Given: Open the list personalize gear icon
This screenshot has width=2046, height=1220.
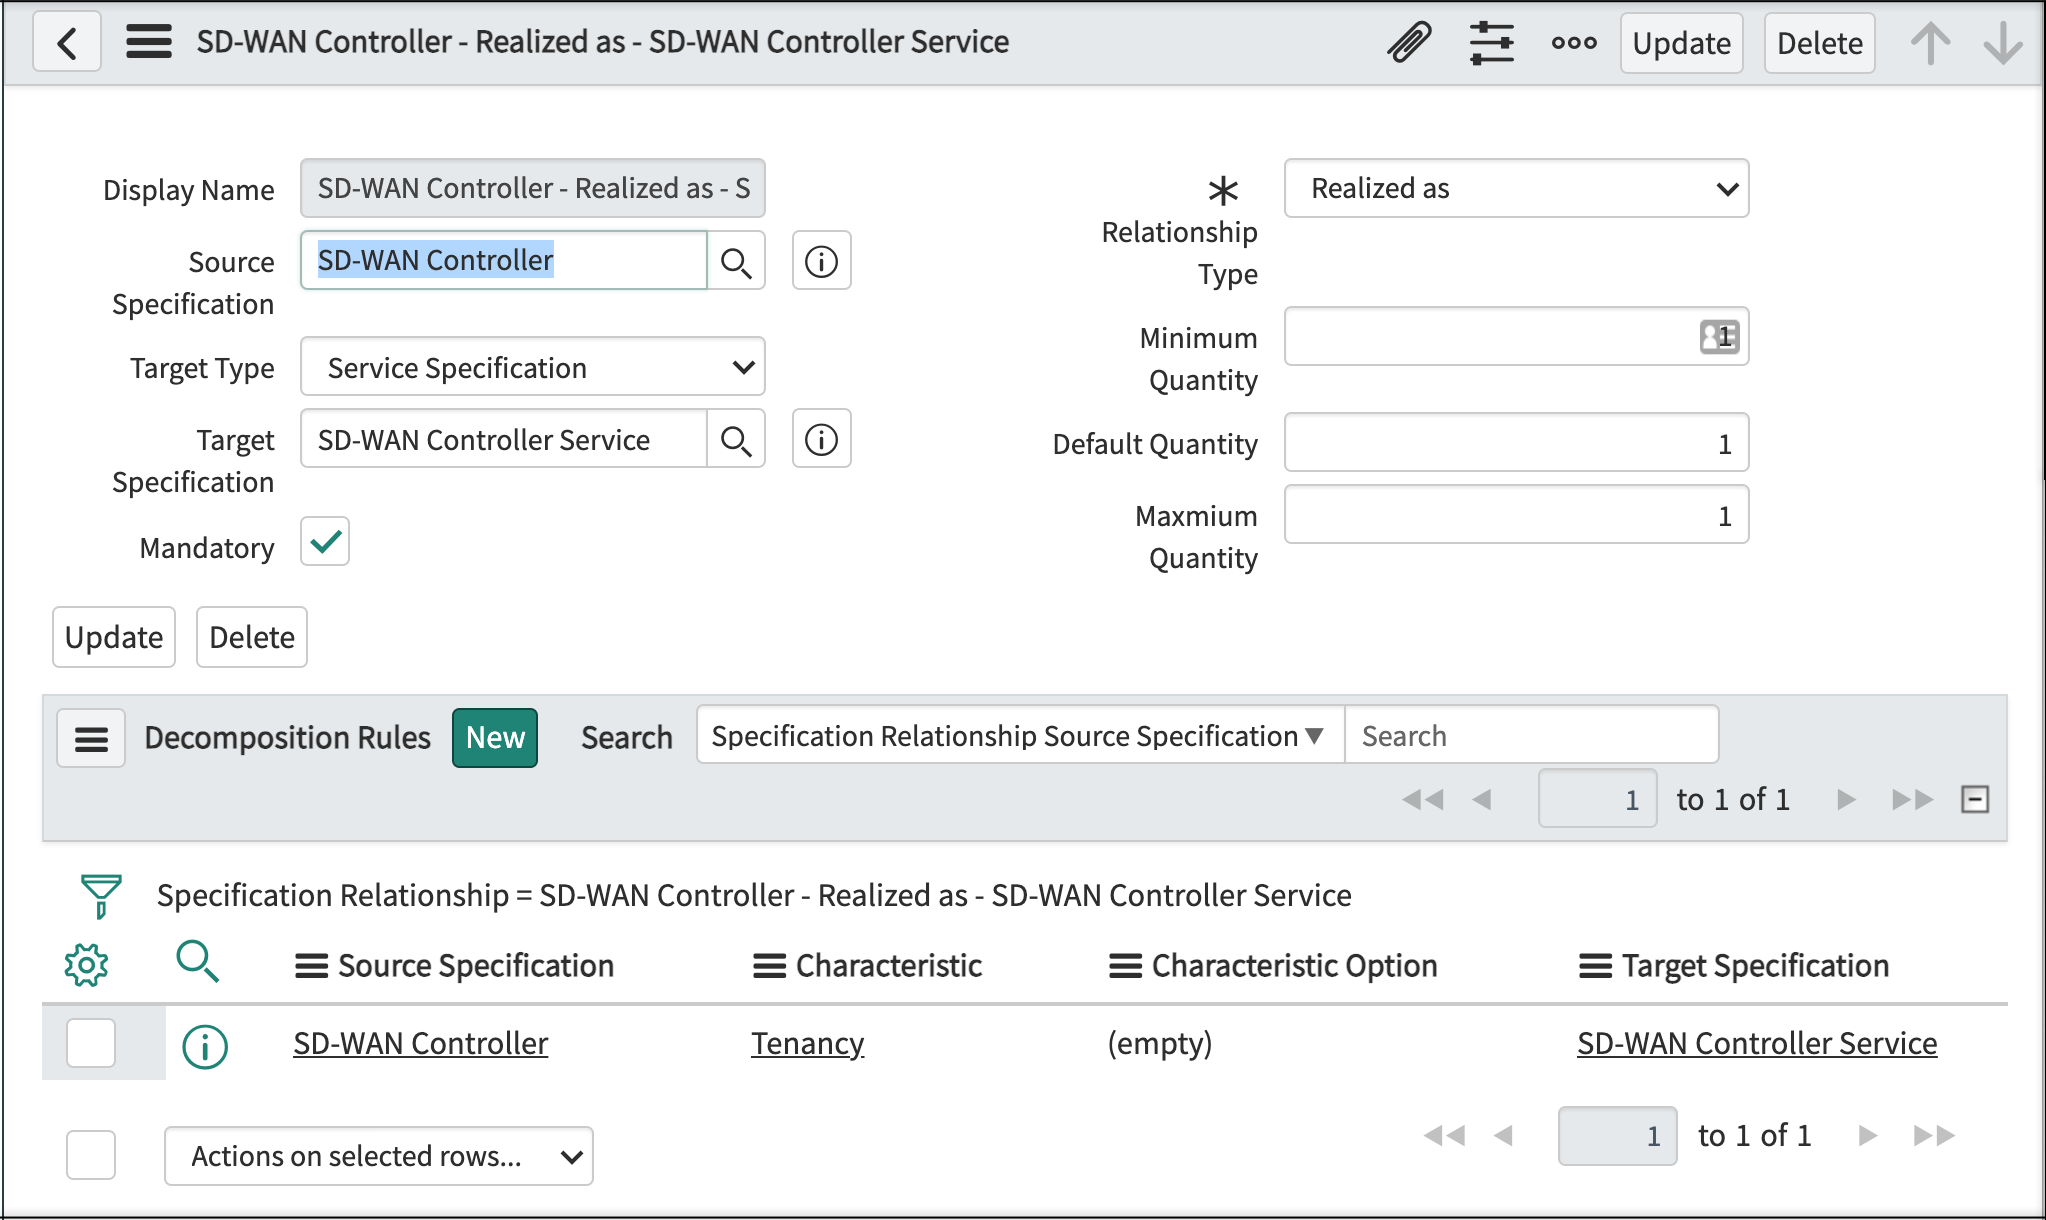Looking at the screenshot, I should point(86,965).
